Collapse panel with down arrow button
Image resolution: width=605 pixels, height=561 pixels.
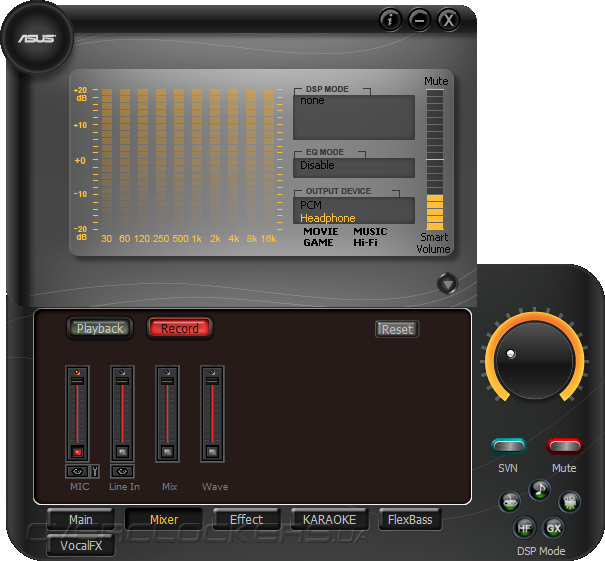(x=448, y=284)
